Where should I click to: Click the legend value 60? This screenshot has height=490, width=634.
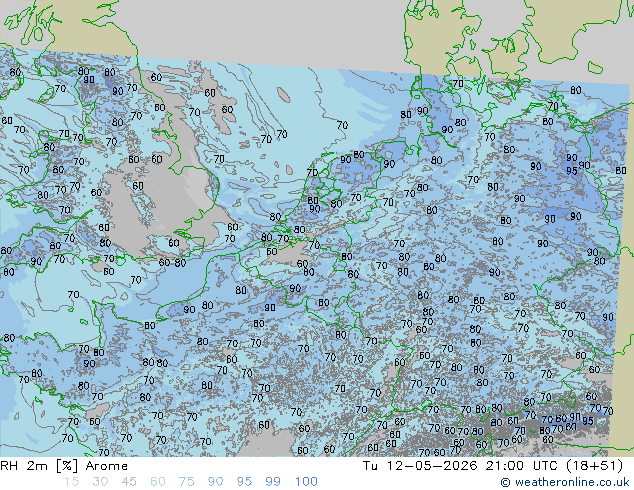coord(158,482)
